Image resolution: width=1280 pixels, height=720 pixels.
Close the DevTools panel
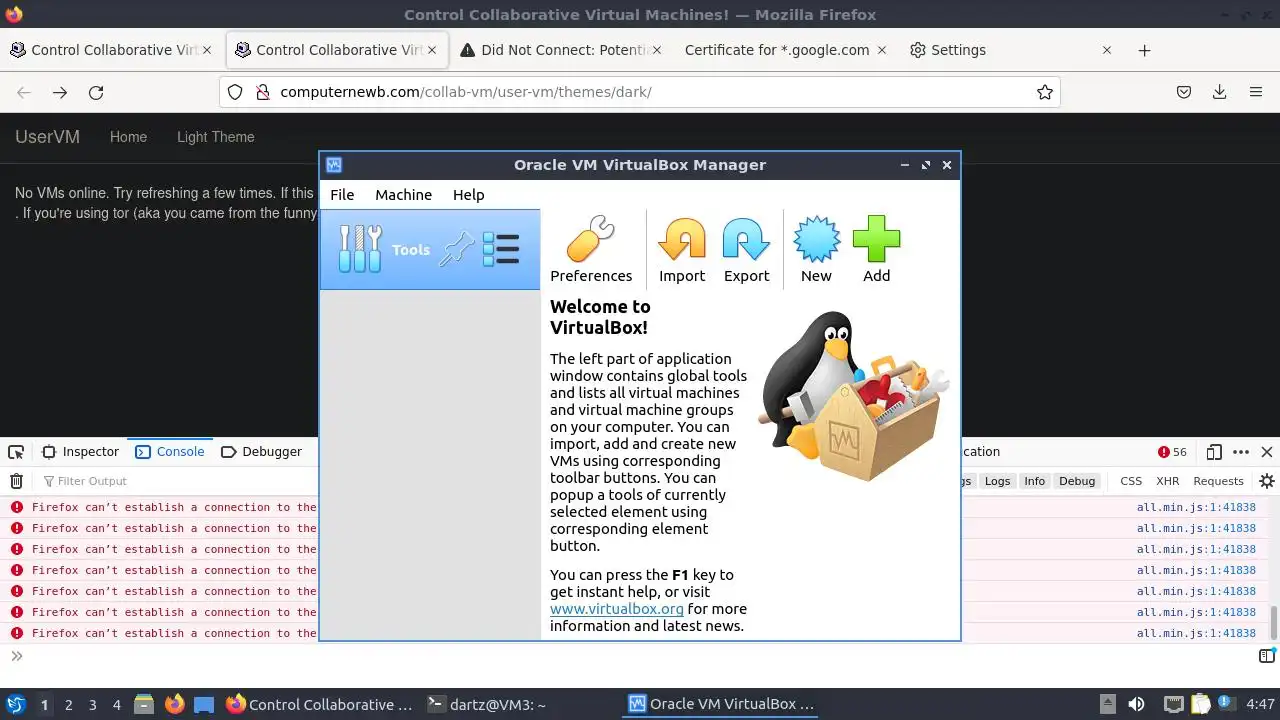(1267, 452)
